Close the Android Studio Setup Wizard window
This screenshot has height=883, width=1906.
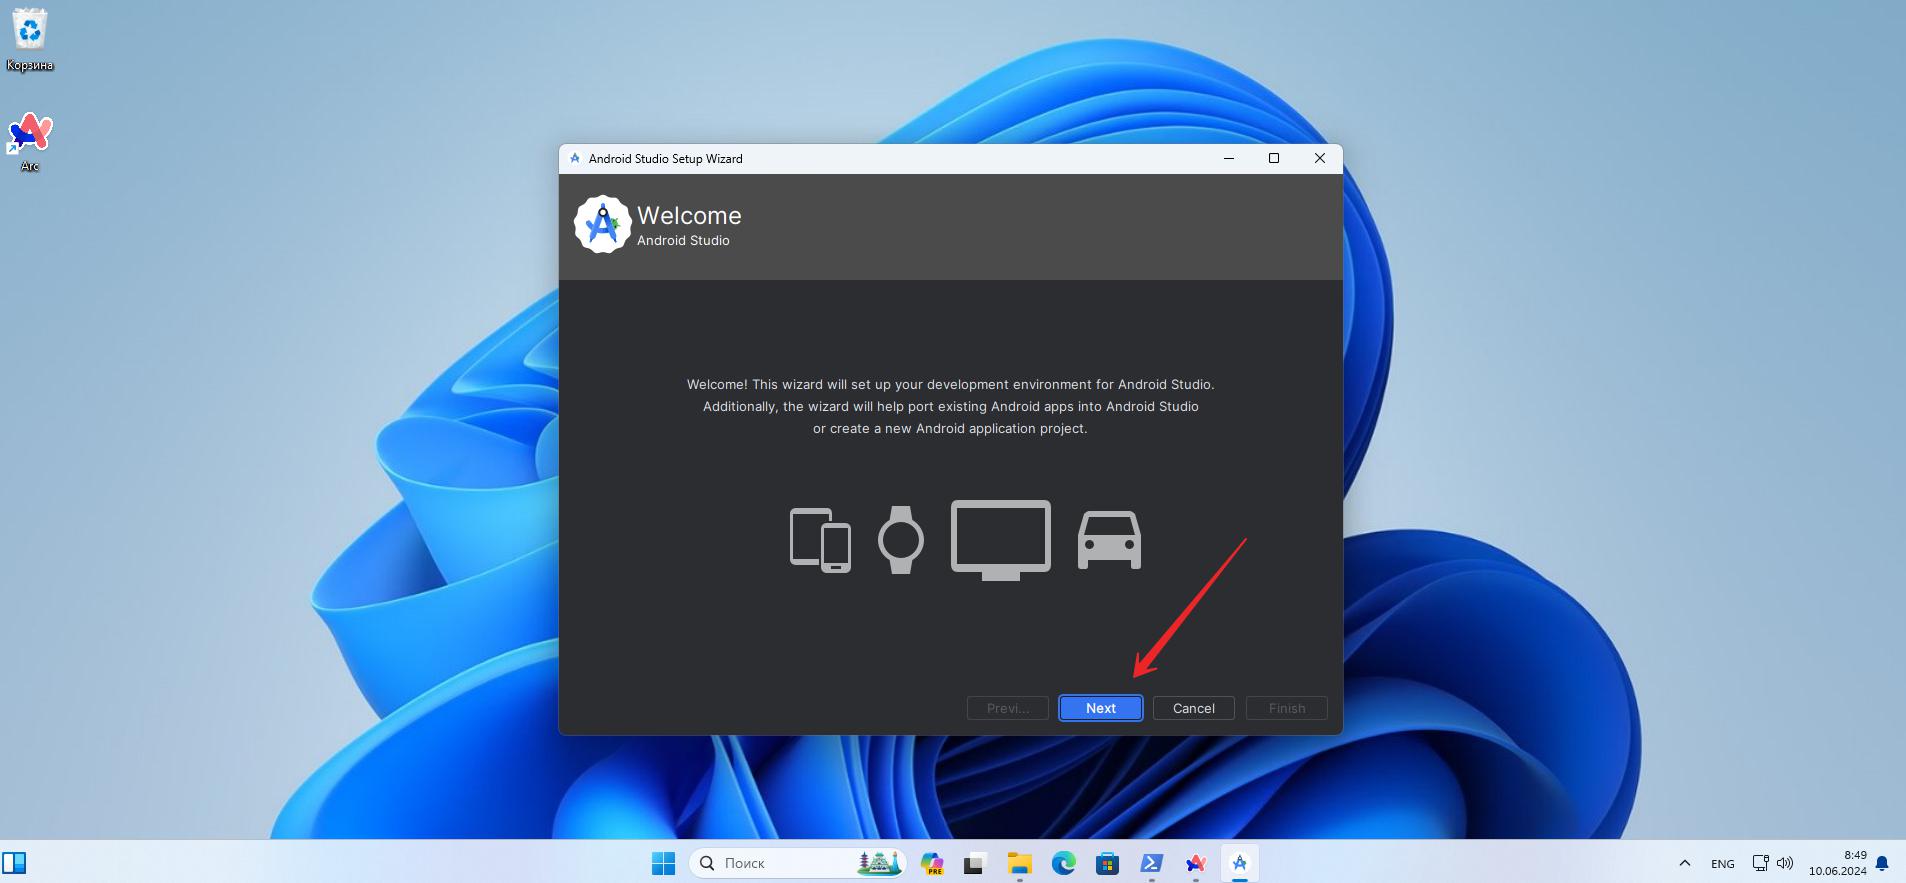1320,158
